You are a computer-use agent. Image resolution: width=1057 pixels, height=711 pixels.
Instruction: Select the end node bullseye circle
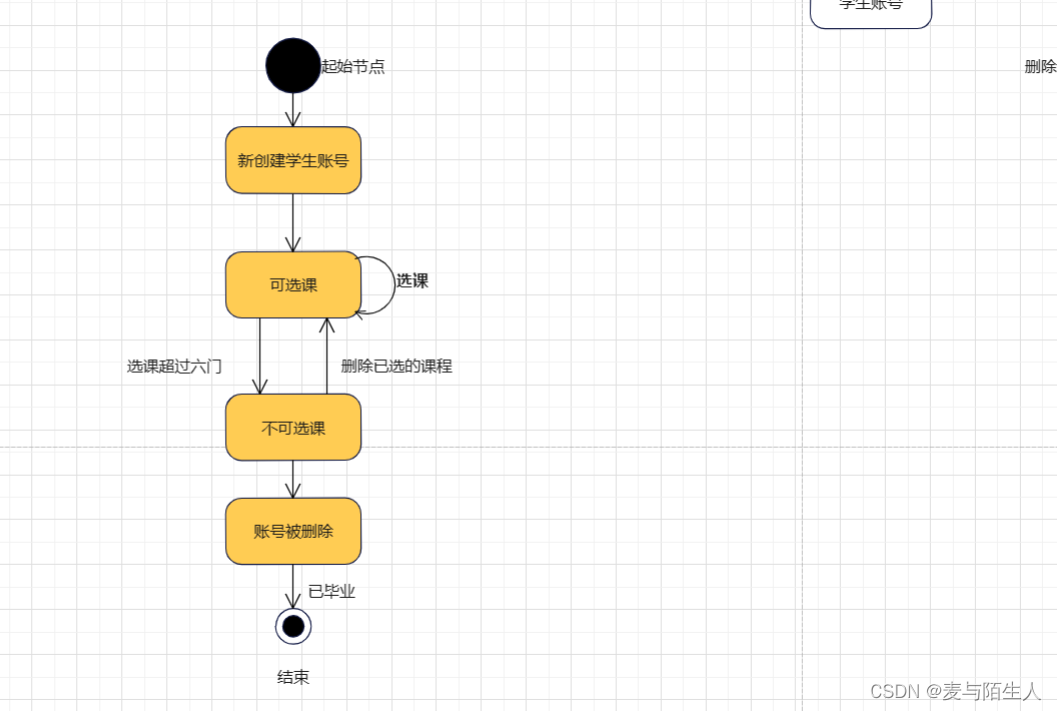[x=293, y=626]
